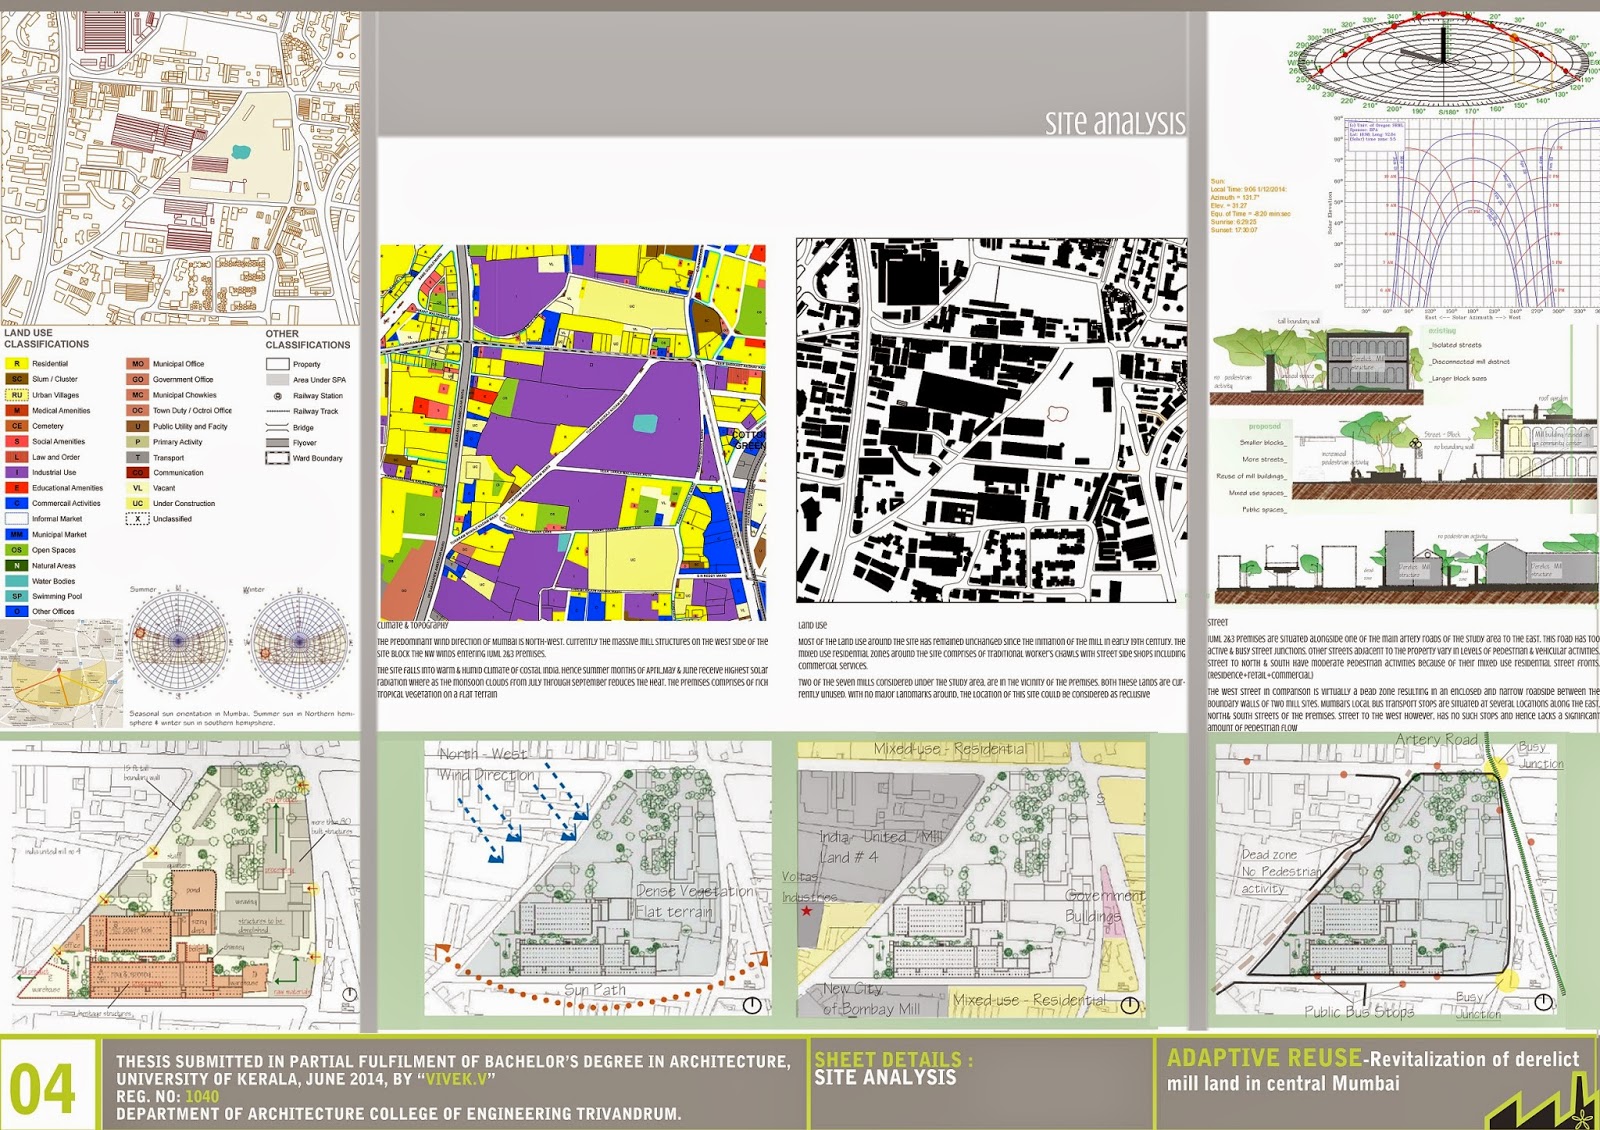Click the registration number 1040
Image resolution: width=1600 pixels, height=1130 pixels.
(202, 1096)
